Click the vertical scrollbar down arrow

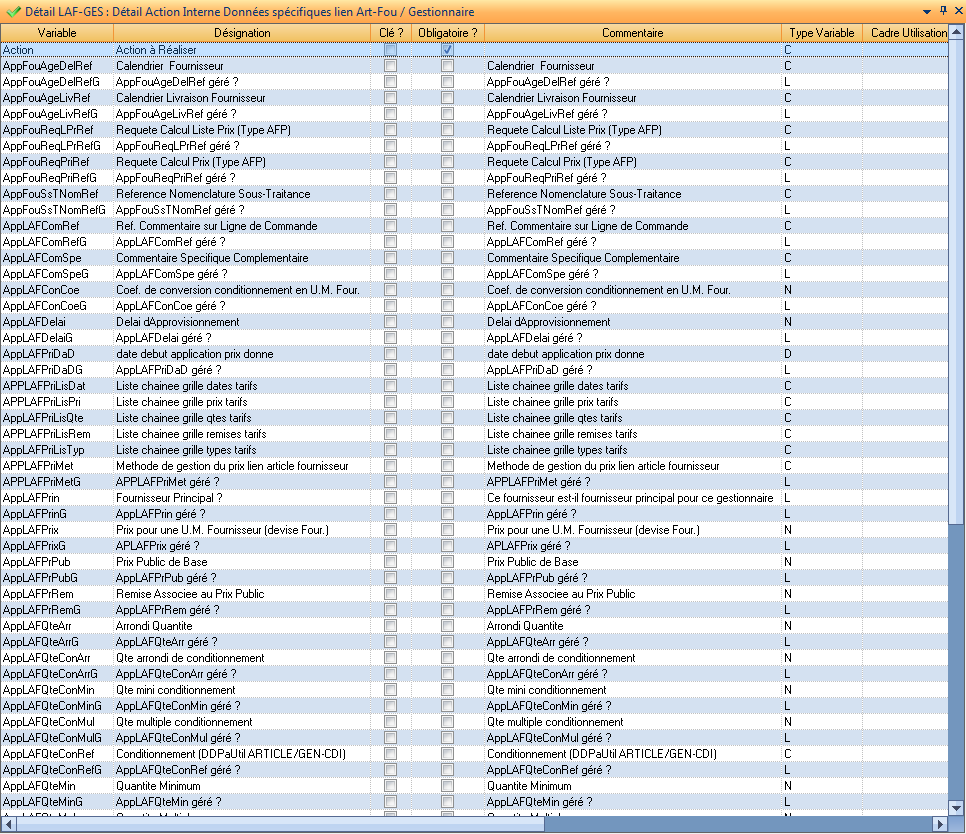point(956,808)
